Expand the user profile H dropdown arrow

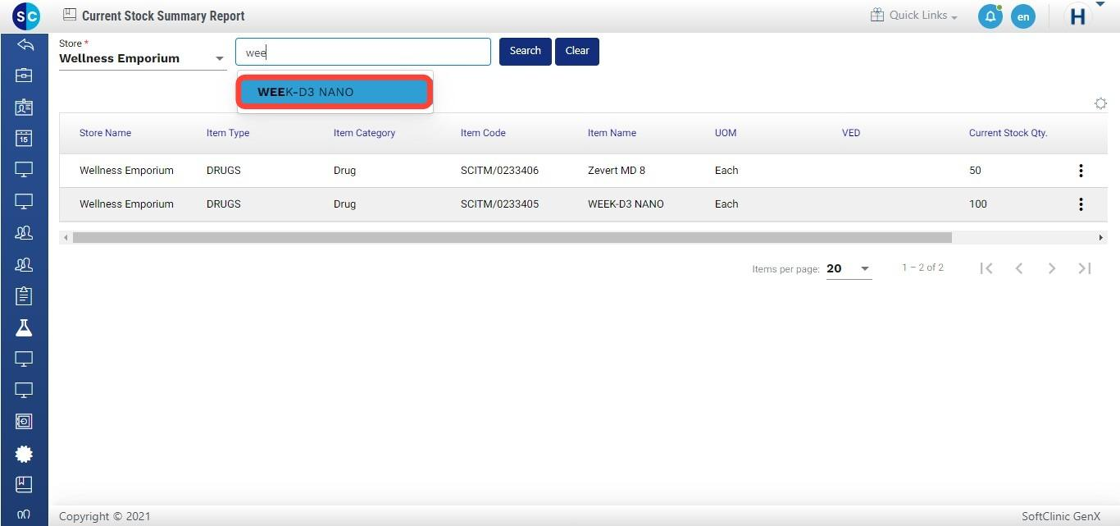[x=1100, y=6]
